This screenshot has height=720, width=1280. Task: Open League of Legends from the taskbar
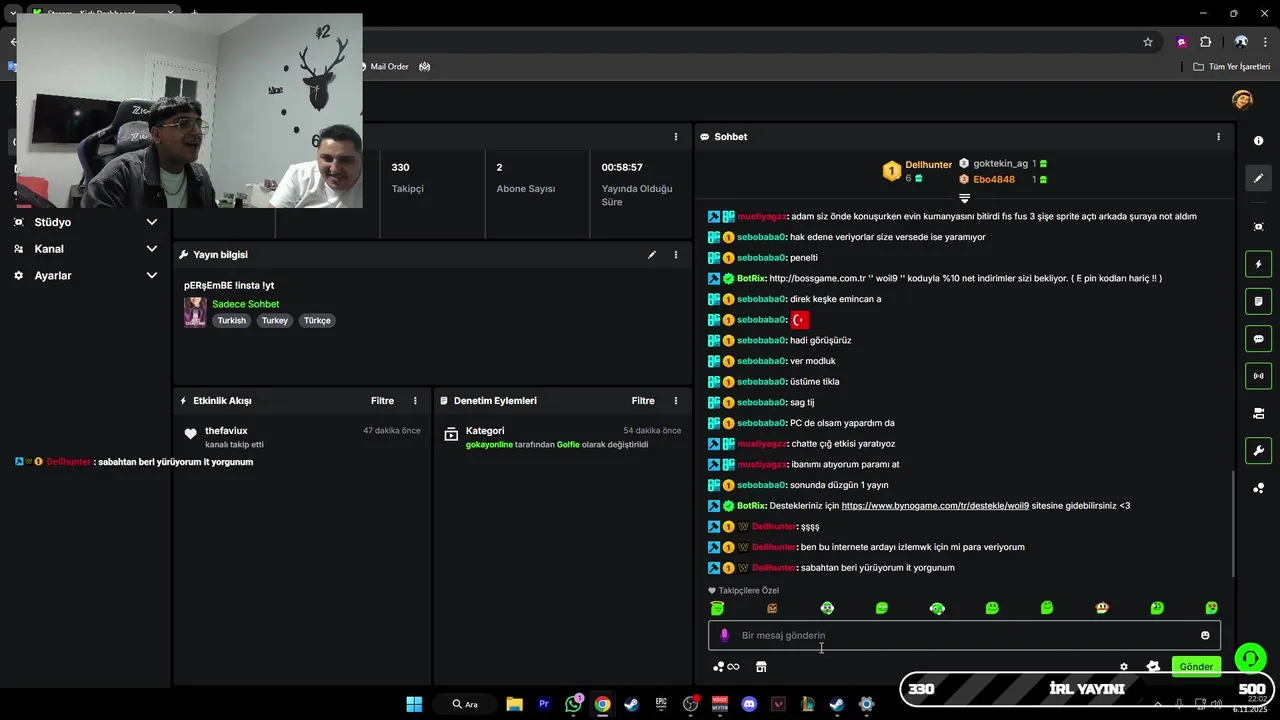click(x=807, y=704)
